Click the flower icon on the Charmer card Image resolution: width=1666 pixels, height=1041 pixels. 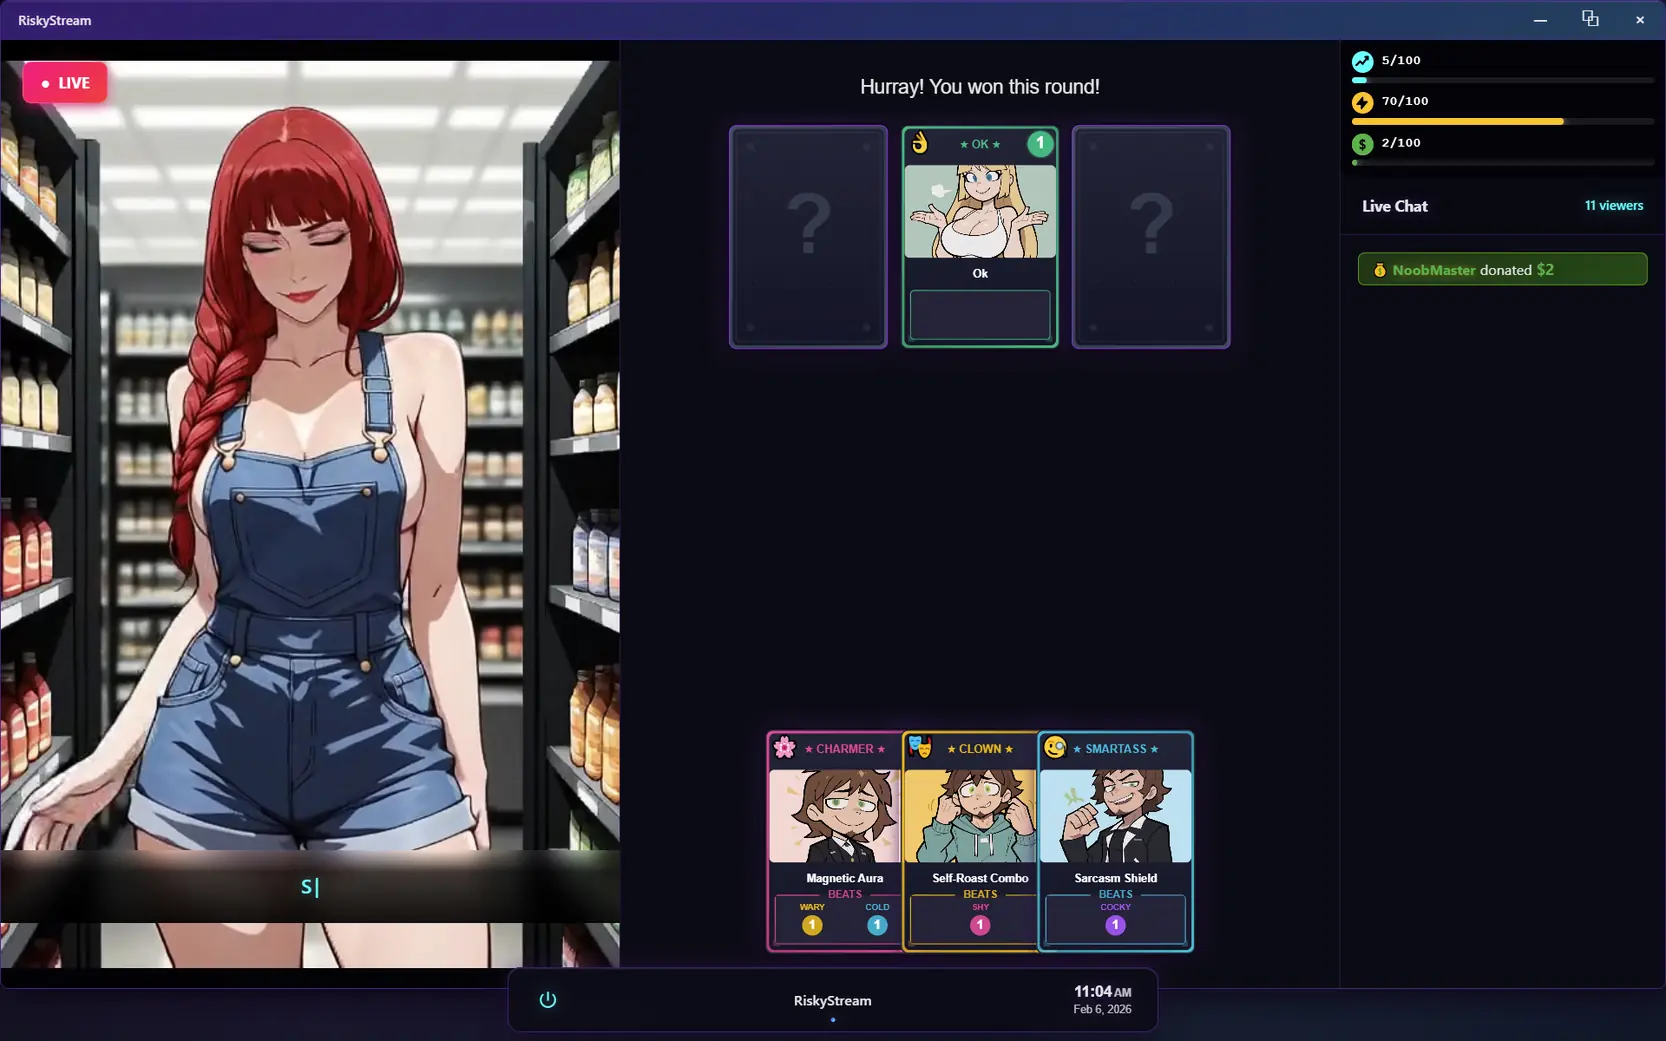click(x=785, y=748)
